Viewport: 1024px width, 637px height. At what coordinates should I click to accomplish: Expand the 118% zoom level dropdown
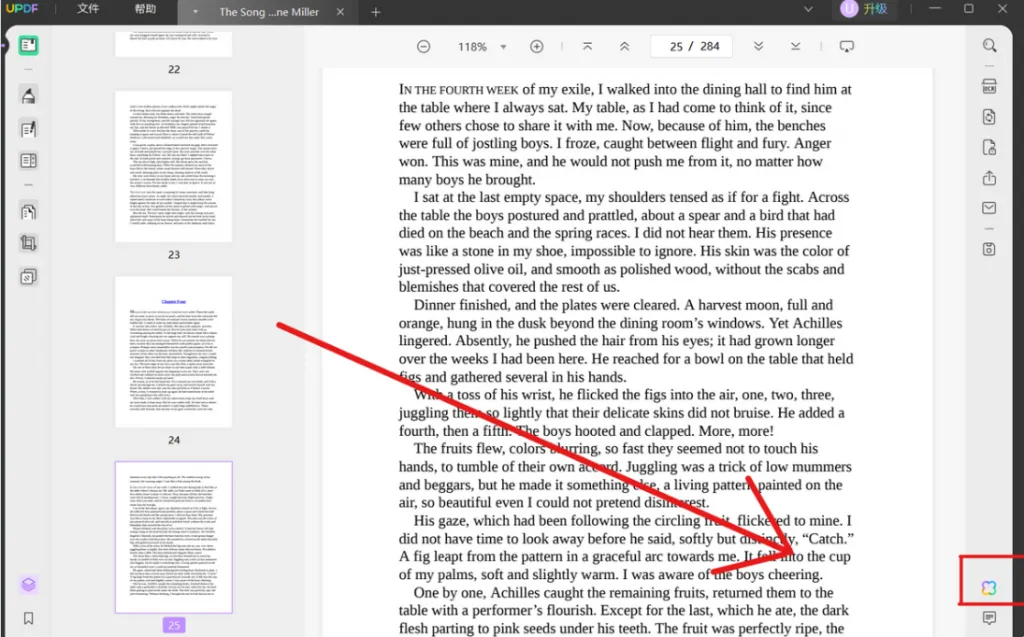[x=503, y=47]
